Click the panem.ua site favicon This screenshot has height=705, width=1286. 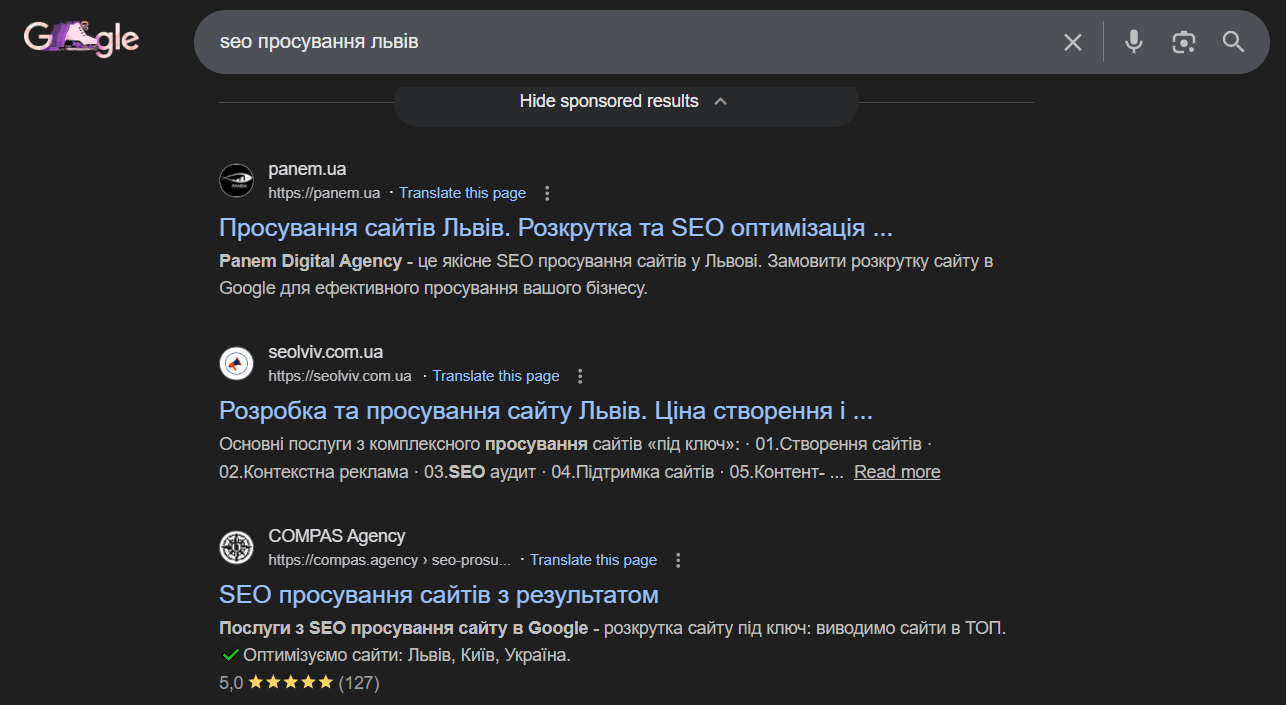pyautogui.click(x=236, y=180)
